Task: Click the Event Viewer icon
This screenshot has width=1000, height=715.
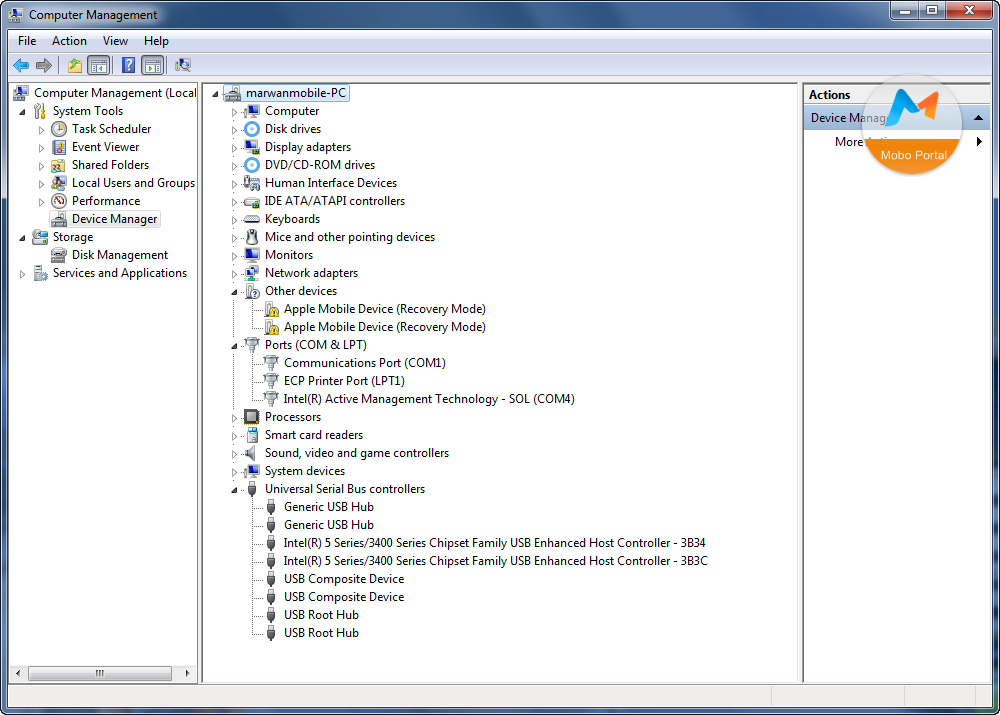Action: [59, 147]
